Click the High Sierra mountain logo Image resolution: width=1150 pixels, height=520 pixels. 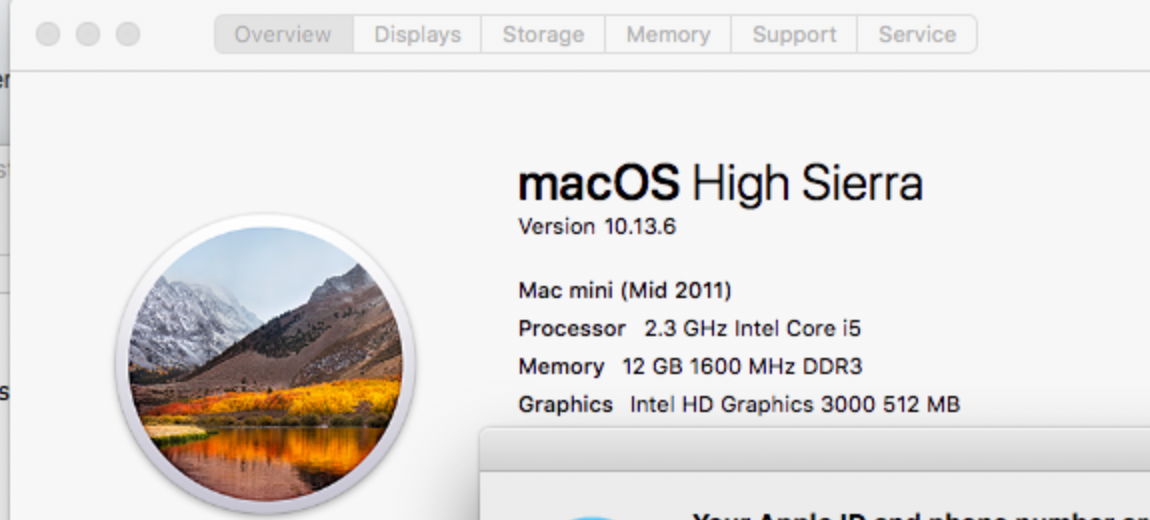click(266, 364)
